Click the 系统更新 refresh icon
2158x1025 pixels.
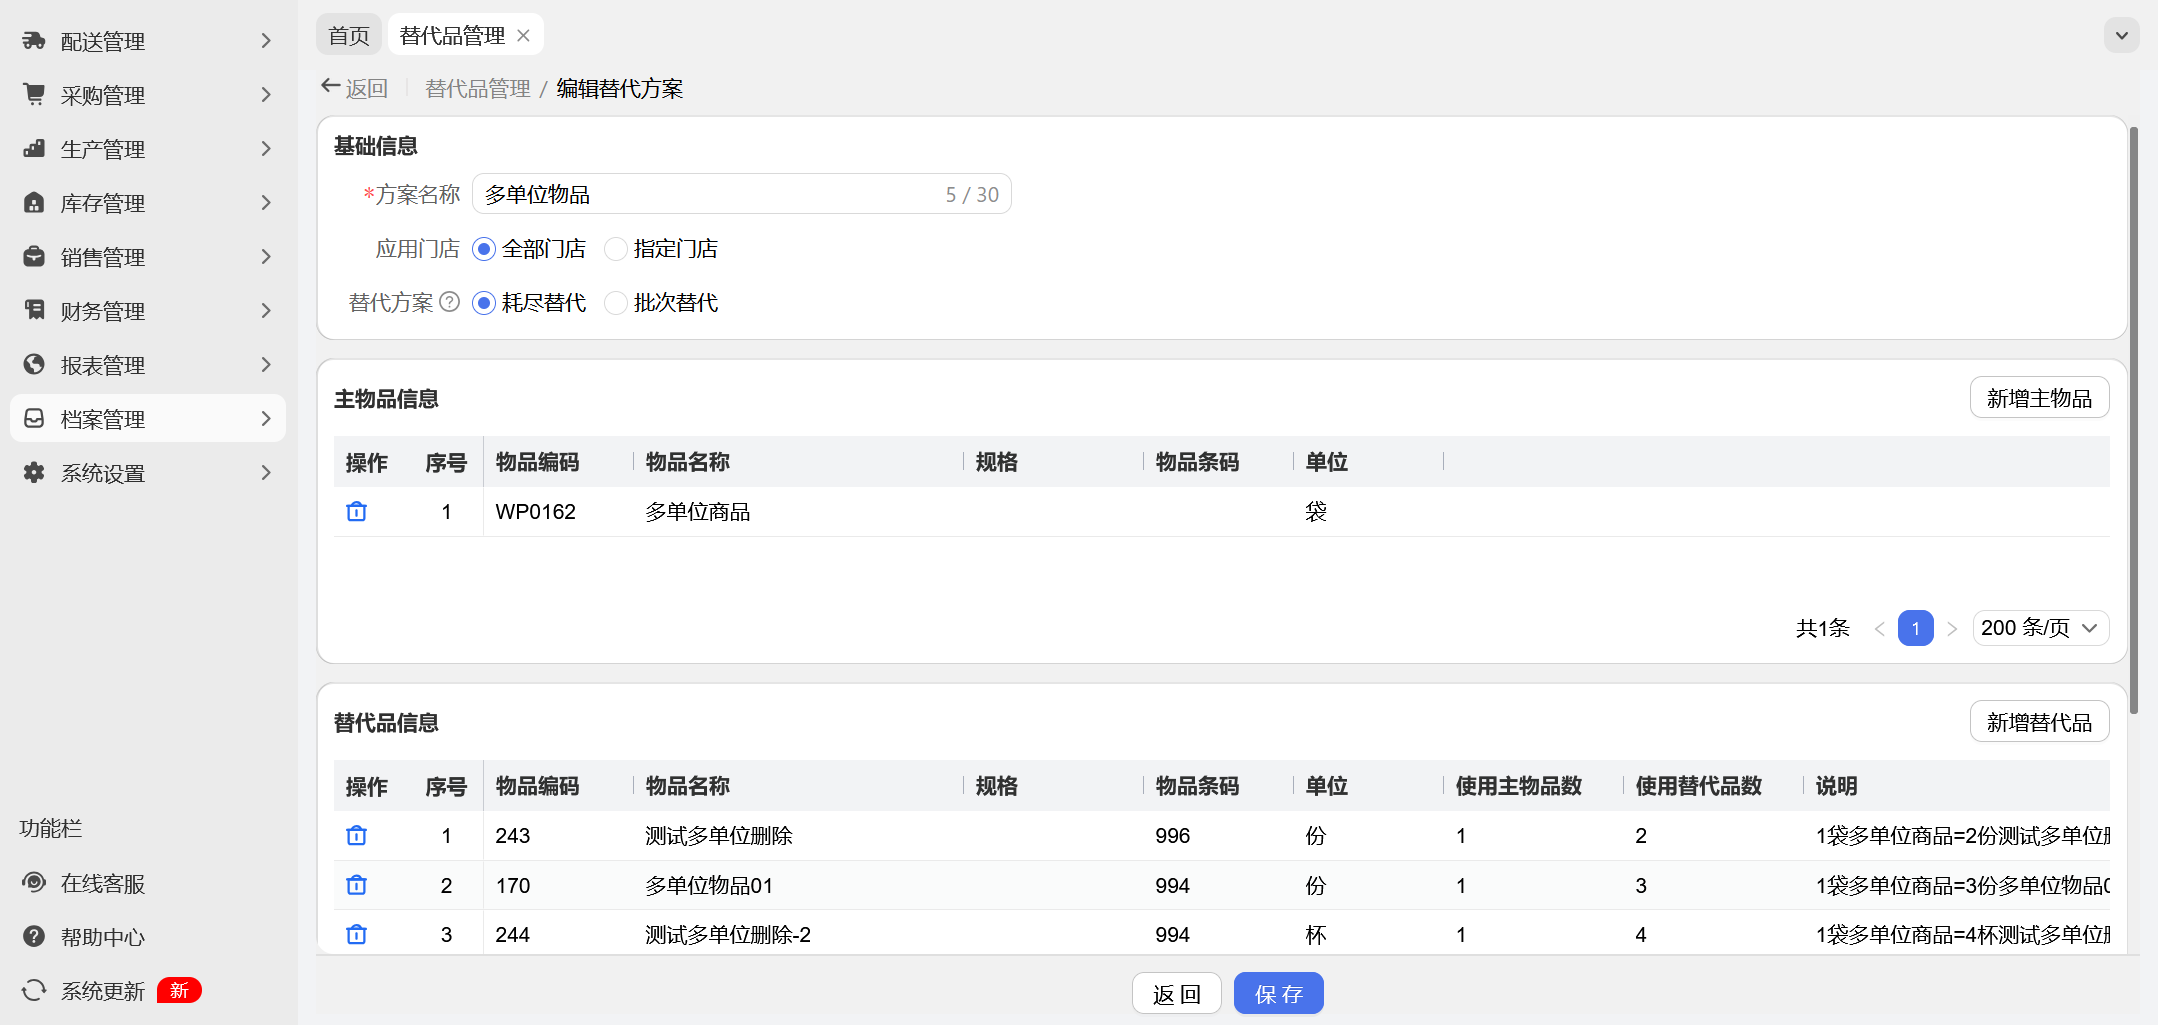point(34,991)
